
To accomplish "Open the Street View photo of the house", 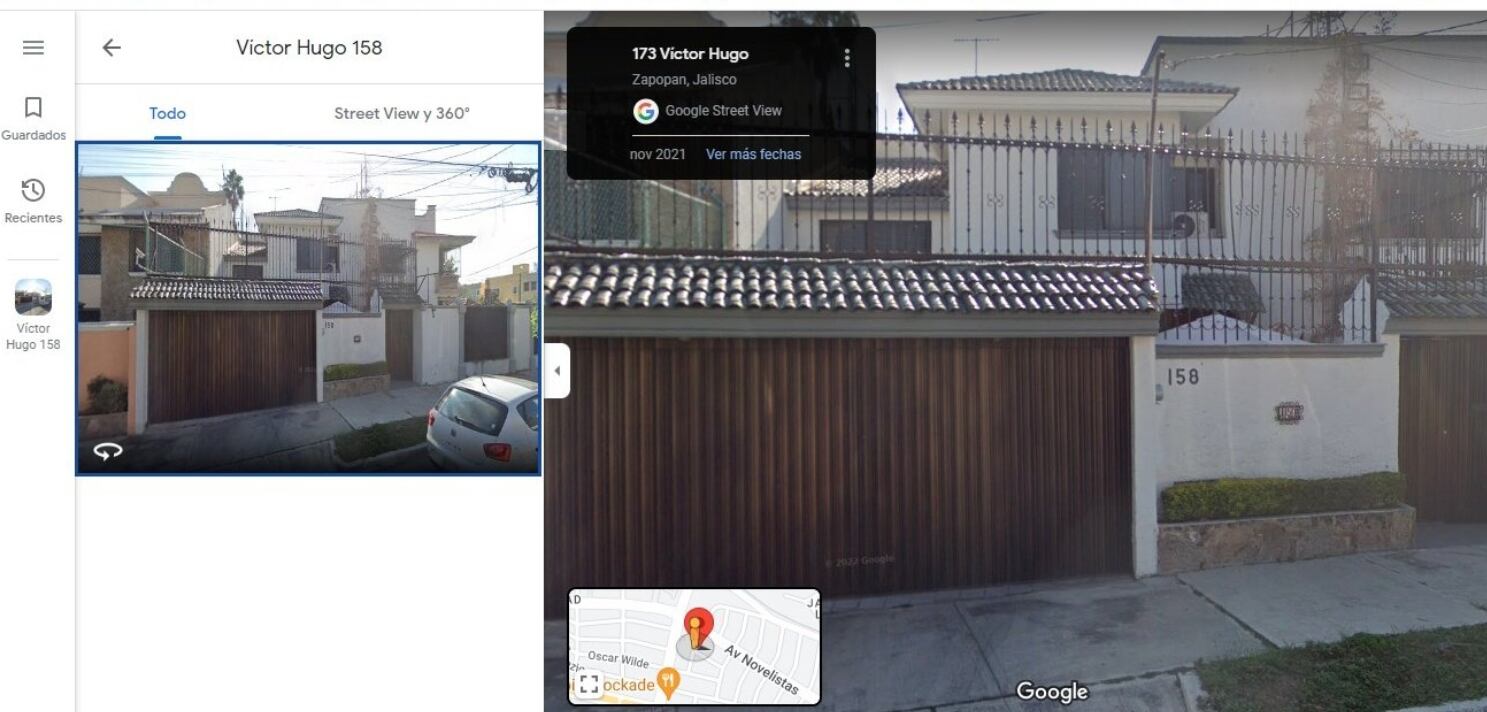I will pyautogui.click(x=308, y=308).
